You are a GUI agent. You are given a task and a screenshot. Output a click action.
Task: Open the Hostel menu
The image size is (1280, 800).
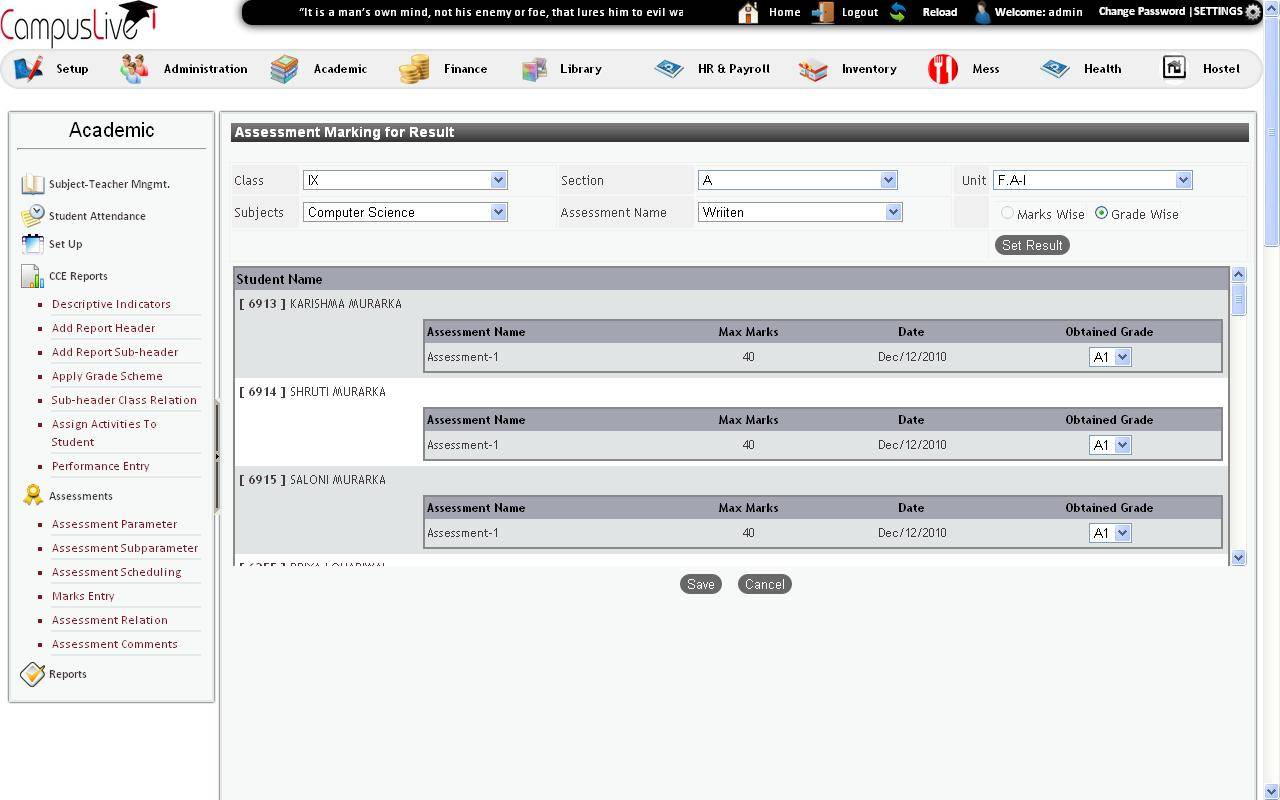(x=1221, y=69)
